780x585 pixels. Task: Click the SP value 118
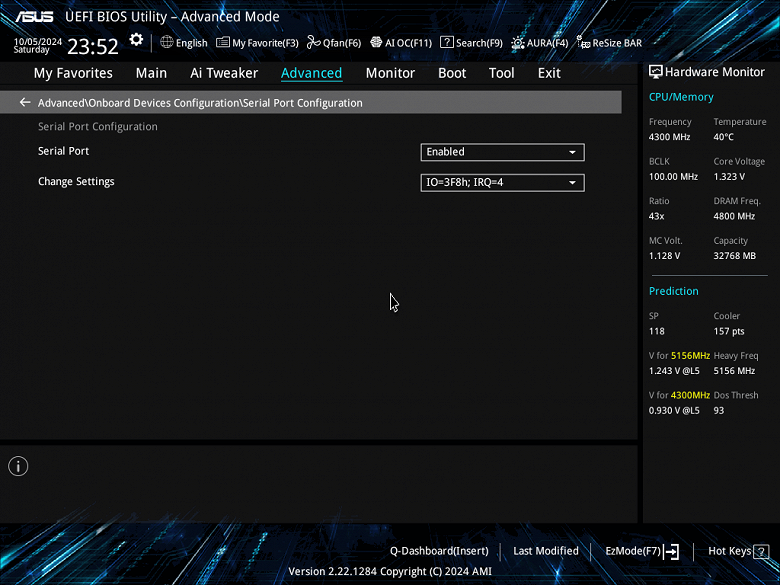coord(657,331)
